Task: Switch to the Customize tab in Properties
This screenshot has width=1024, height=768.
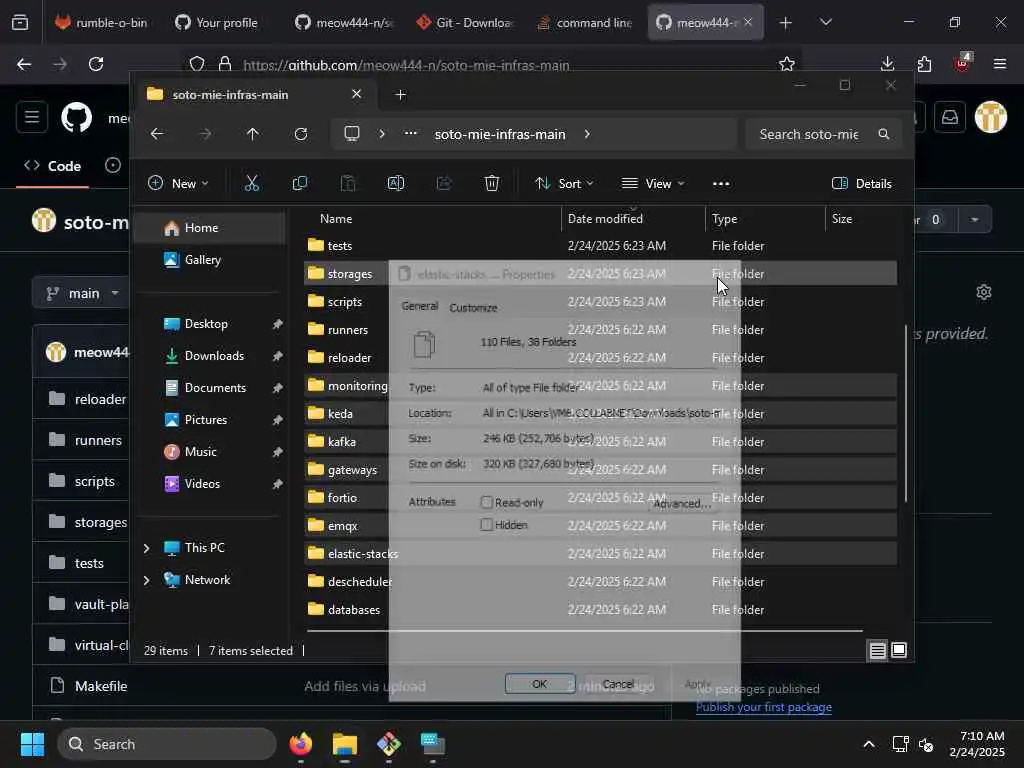Action: click(473, 308)
